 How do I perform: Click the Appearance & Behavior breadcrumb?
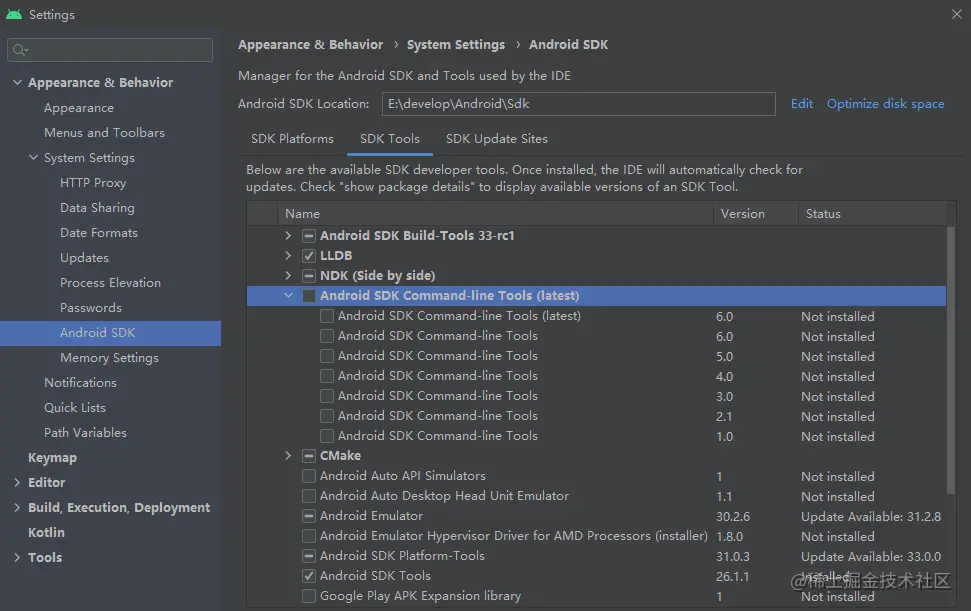coord(310,45)
